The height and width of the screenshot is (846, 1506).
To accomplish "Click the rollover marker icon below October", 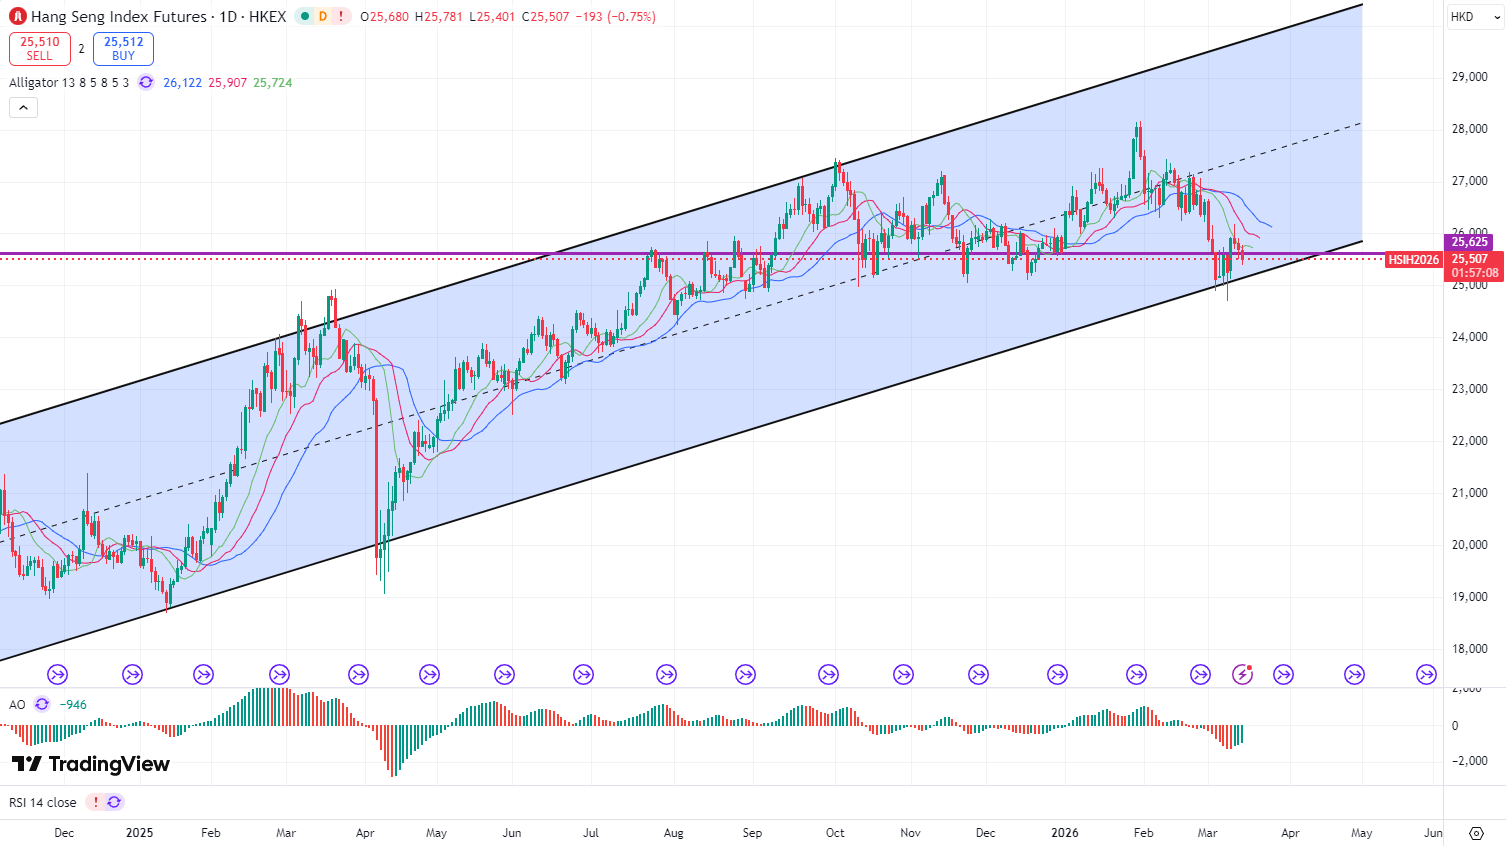I will click(x=828, y=675).
